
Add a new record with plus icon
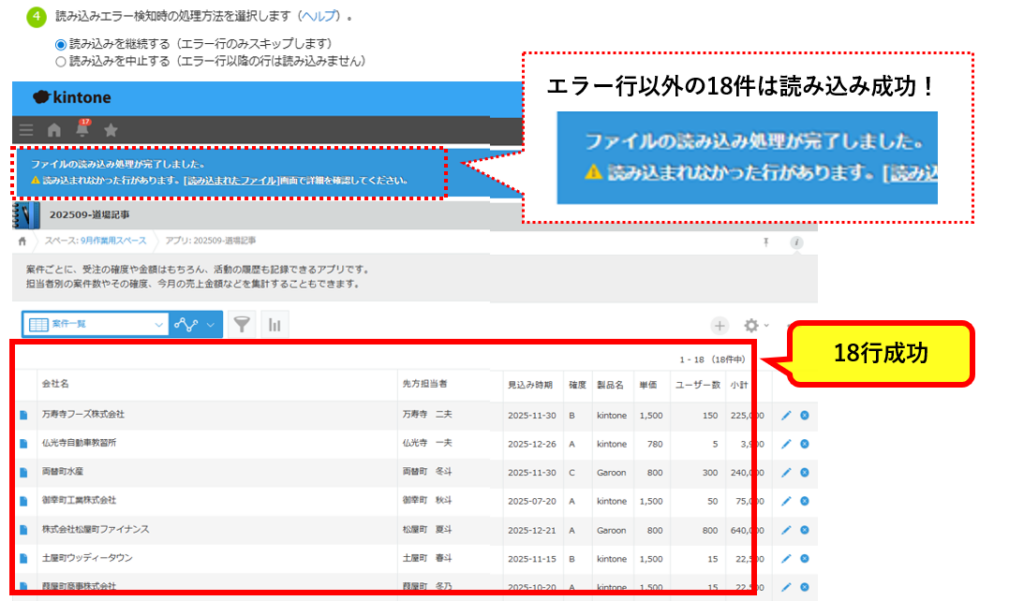coord(719,325)
